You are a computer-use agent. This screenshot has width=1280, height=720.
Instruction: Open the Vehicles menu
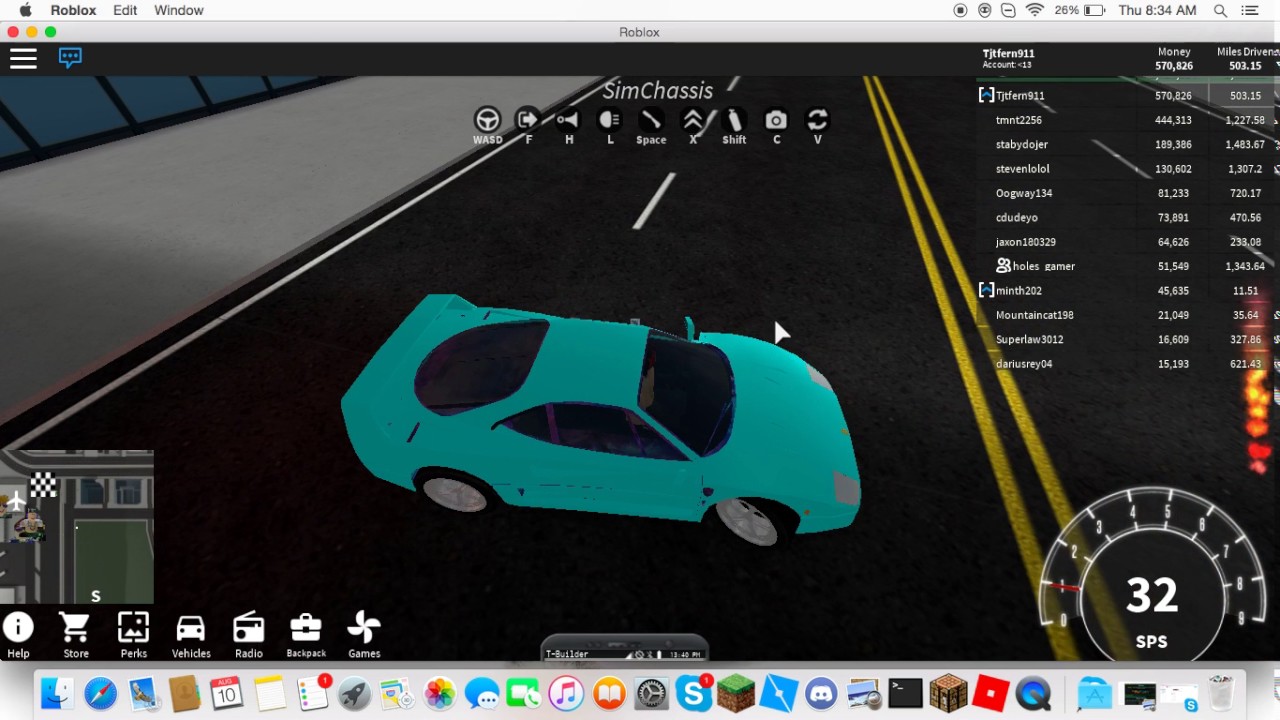[191, 635]
